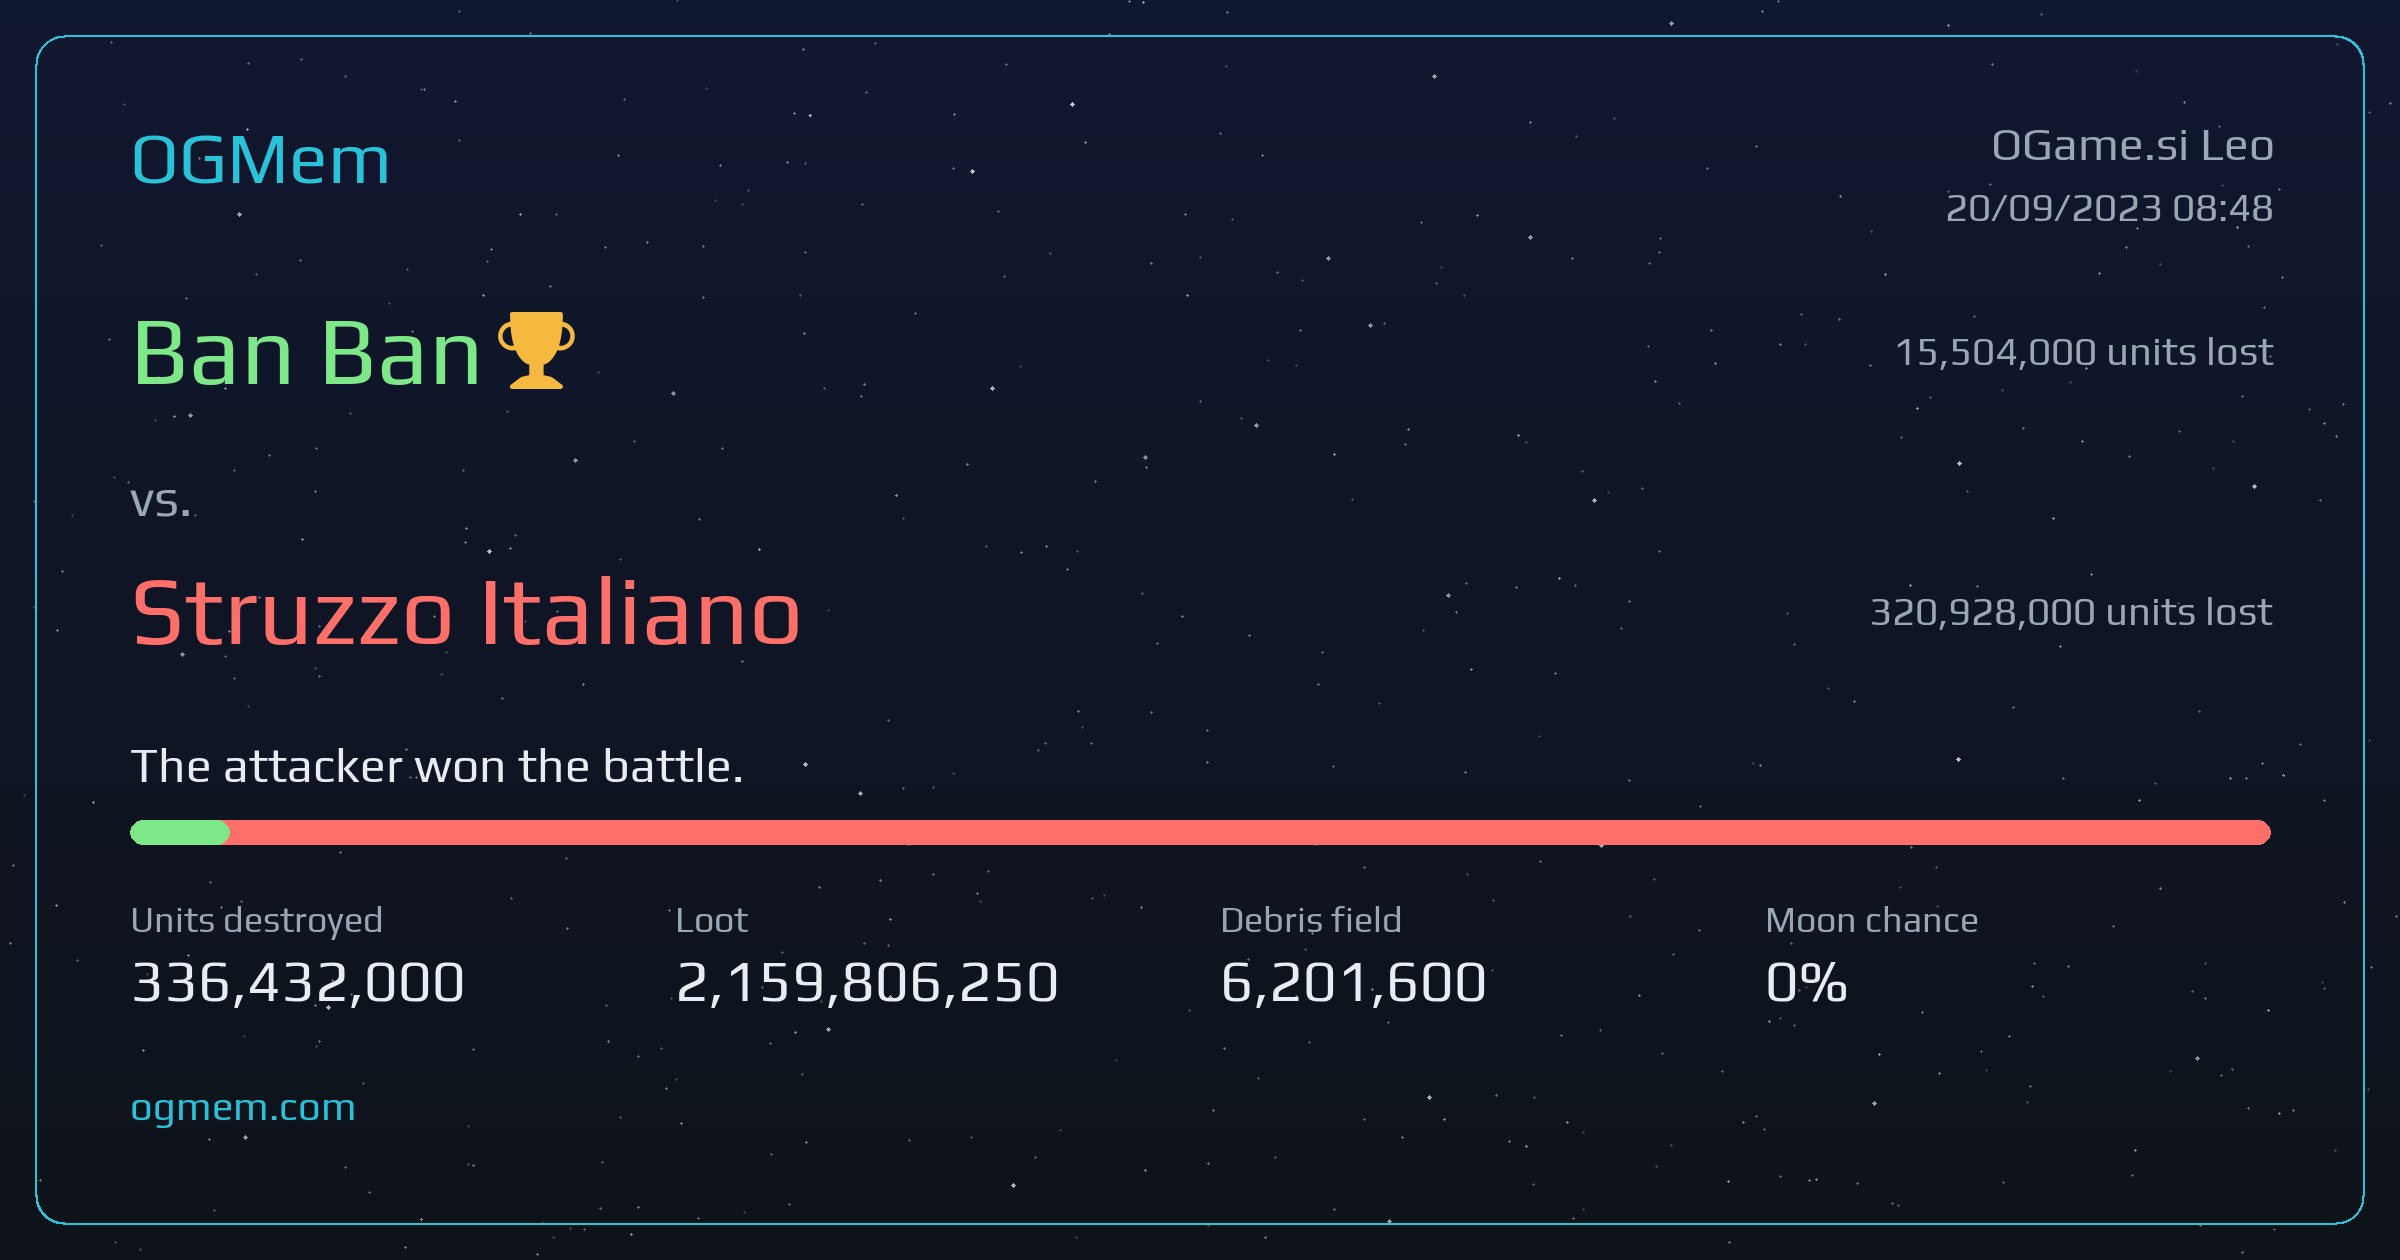The width and height of the screenshot is (2400, 1260).
Task: Select the defender name Struzzo Italiano
Action: [x=466, y=612]
